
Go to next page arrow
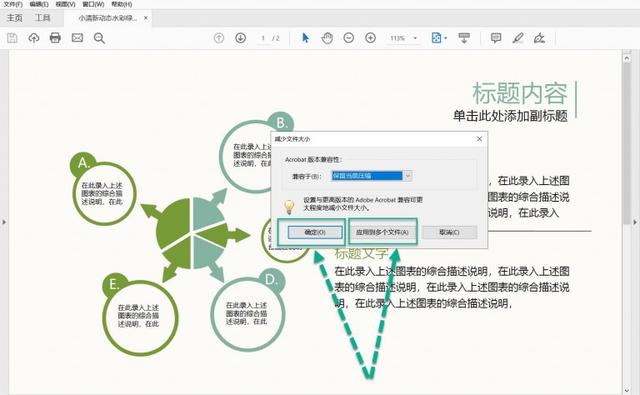[240, 38]
